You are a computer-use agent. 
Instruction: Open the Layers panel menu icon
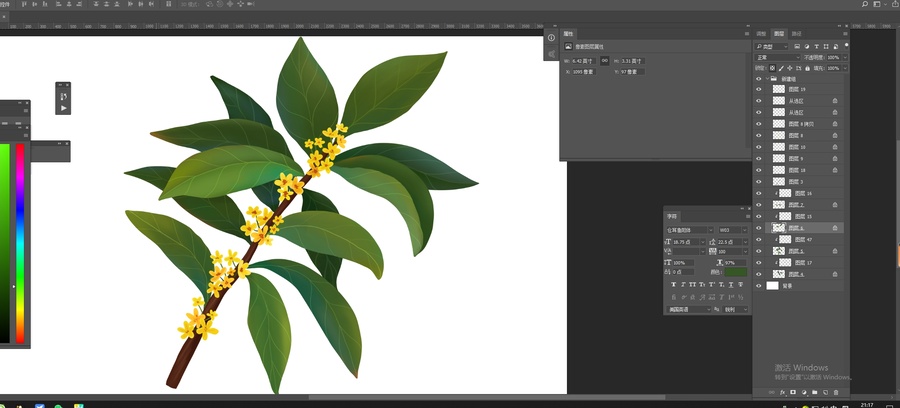coord(845,34)
